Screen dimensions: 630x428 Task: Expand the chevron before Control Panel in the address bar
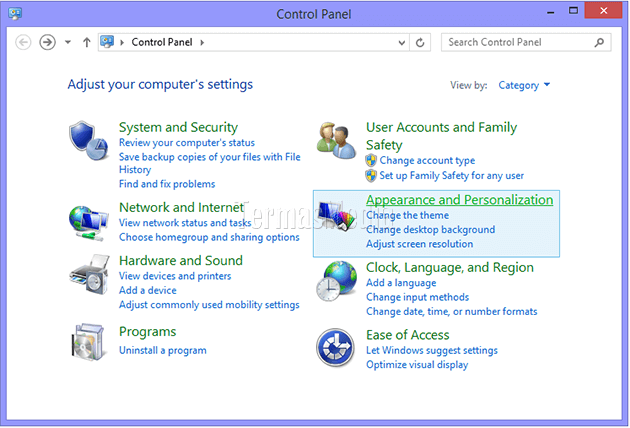pos(122,42)
